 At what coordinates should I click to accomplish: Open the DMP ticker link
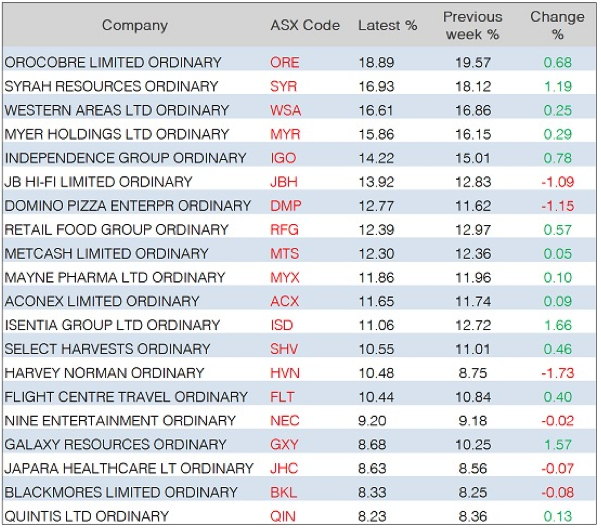(x=285, y=206)
